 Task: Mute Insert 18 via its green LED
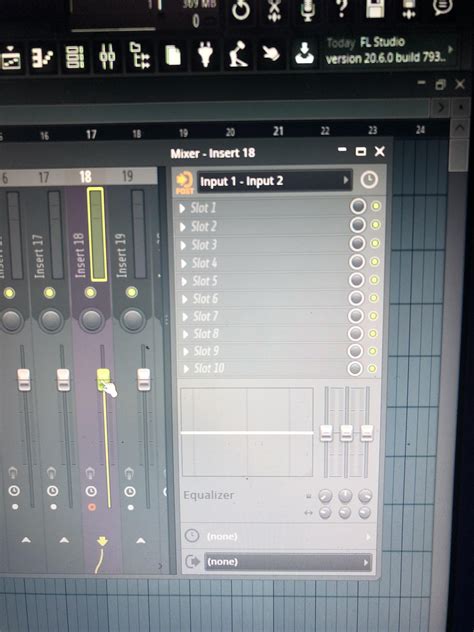(91, 292)
